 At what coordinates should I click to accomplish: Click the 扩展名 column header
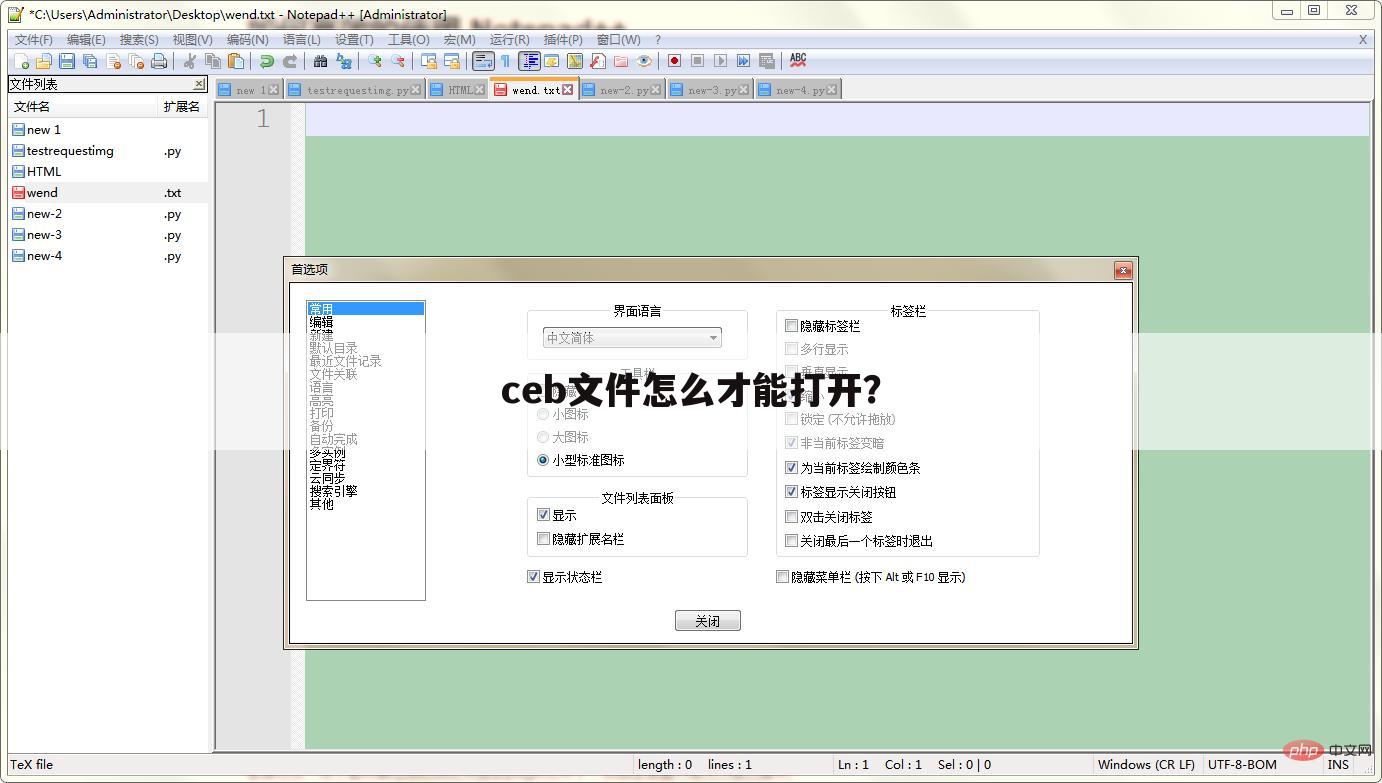[181, 106]
